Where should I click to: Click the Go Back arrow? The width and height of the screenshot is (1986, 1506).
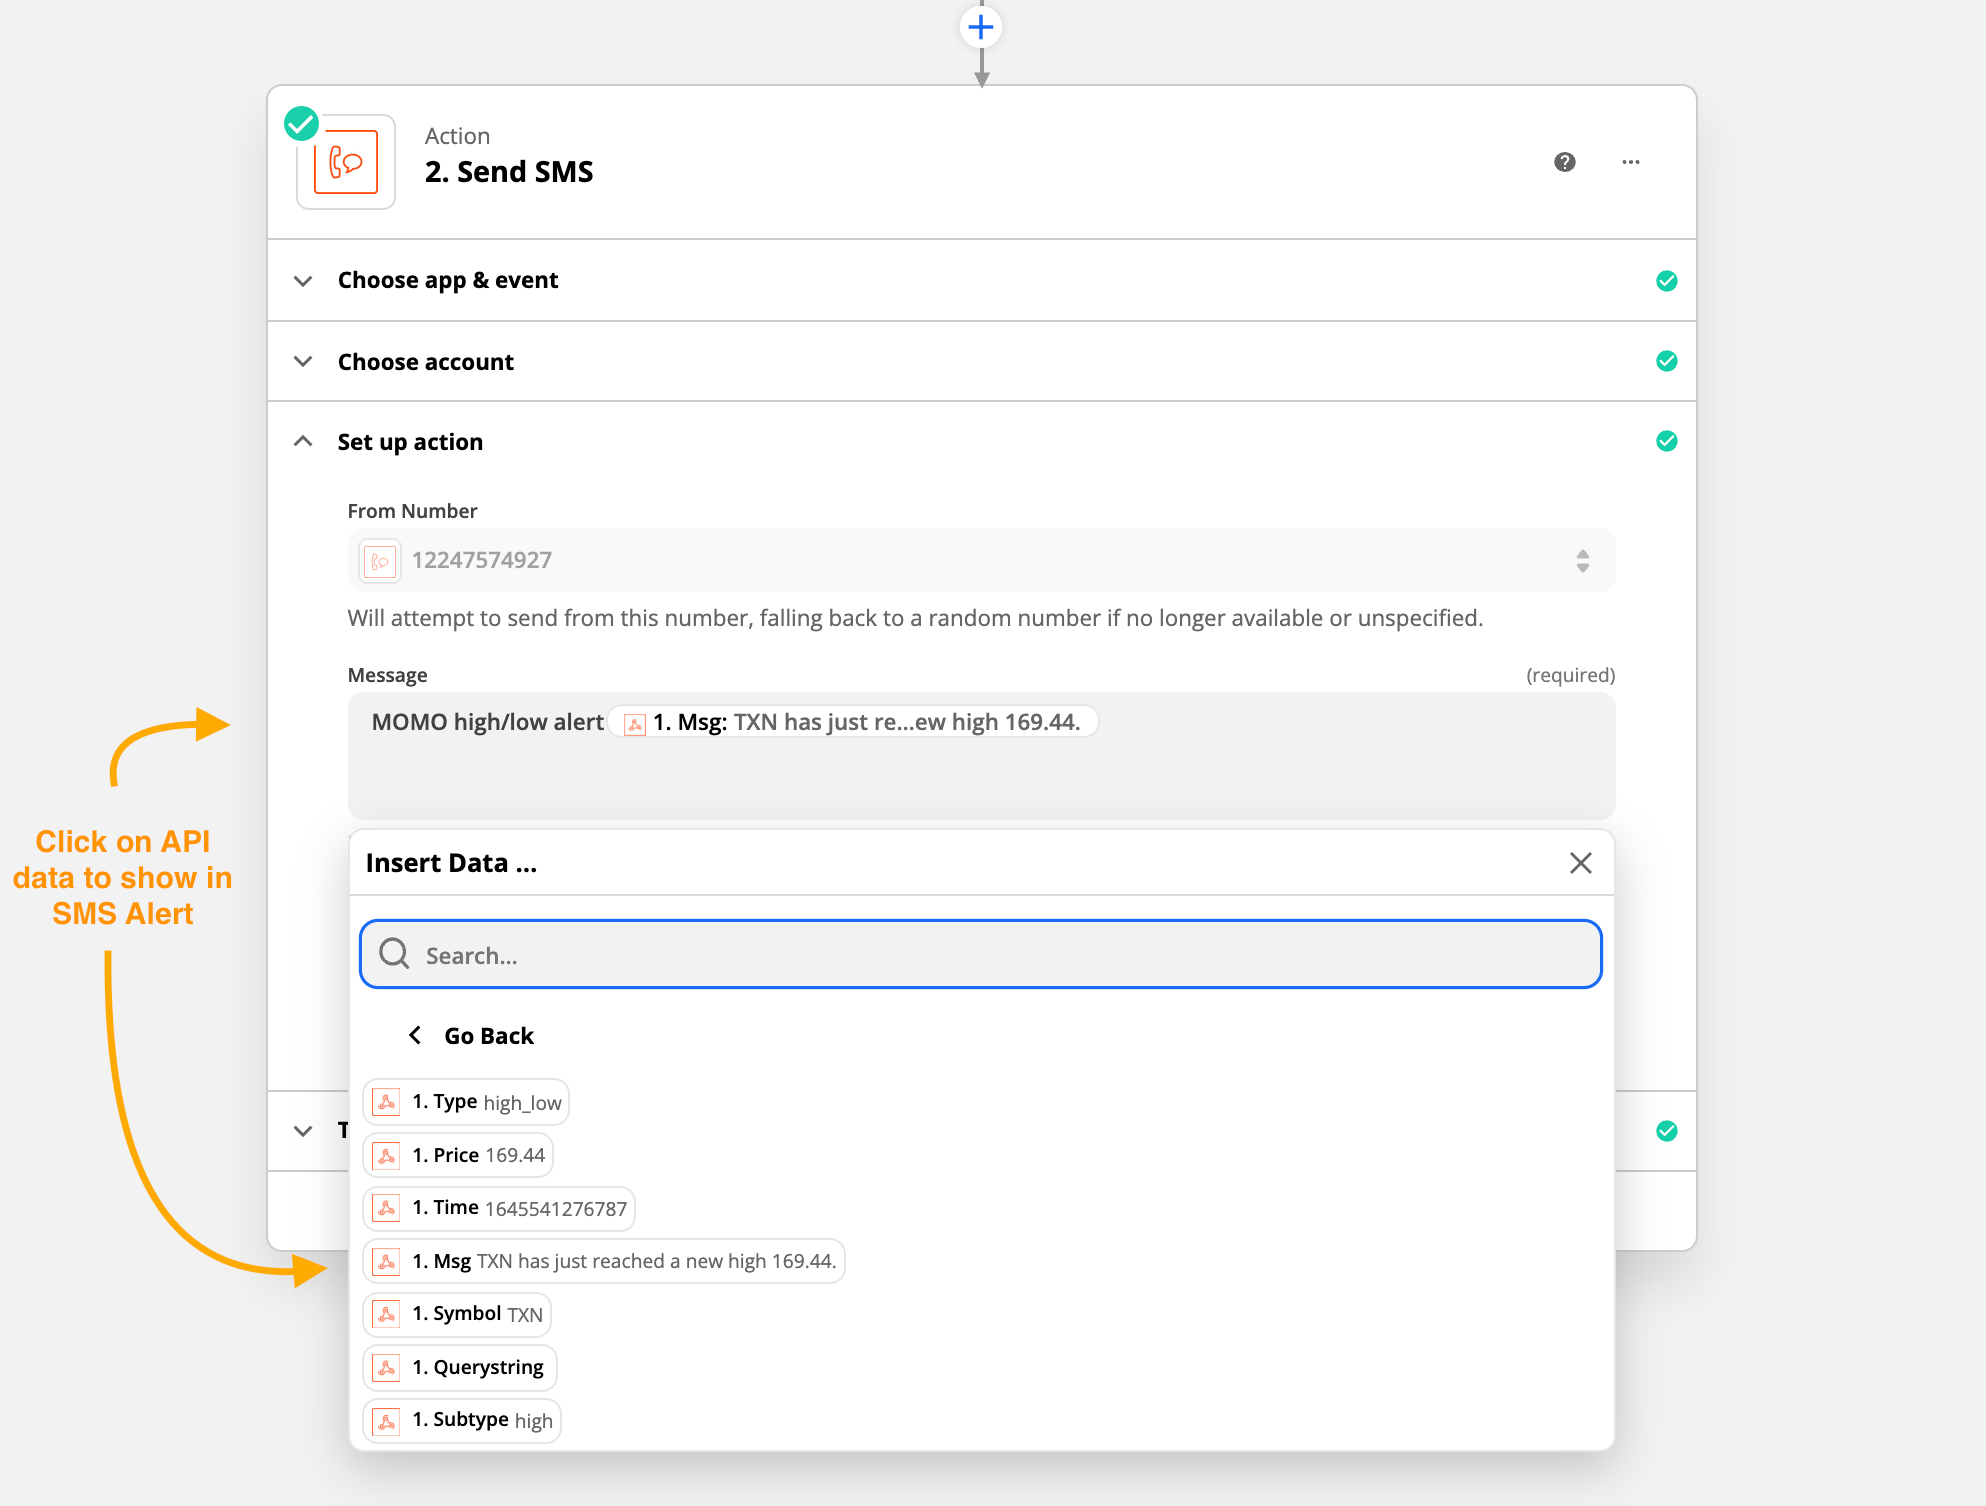(415, 1035)
